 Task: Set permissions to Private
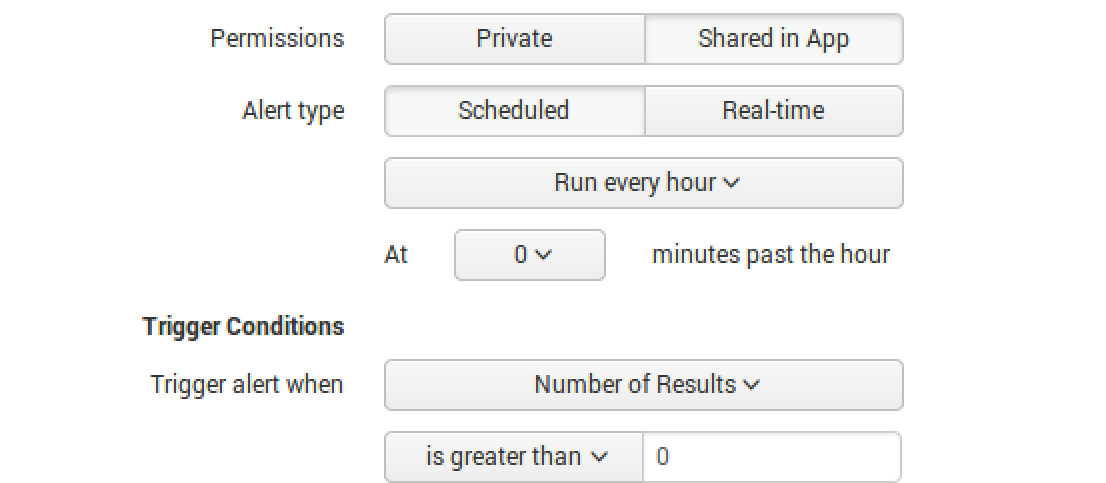pos(514,39)
